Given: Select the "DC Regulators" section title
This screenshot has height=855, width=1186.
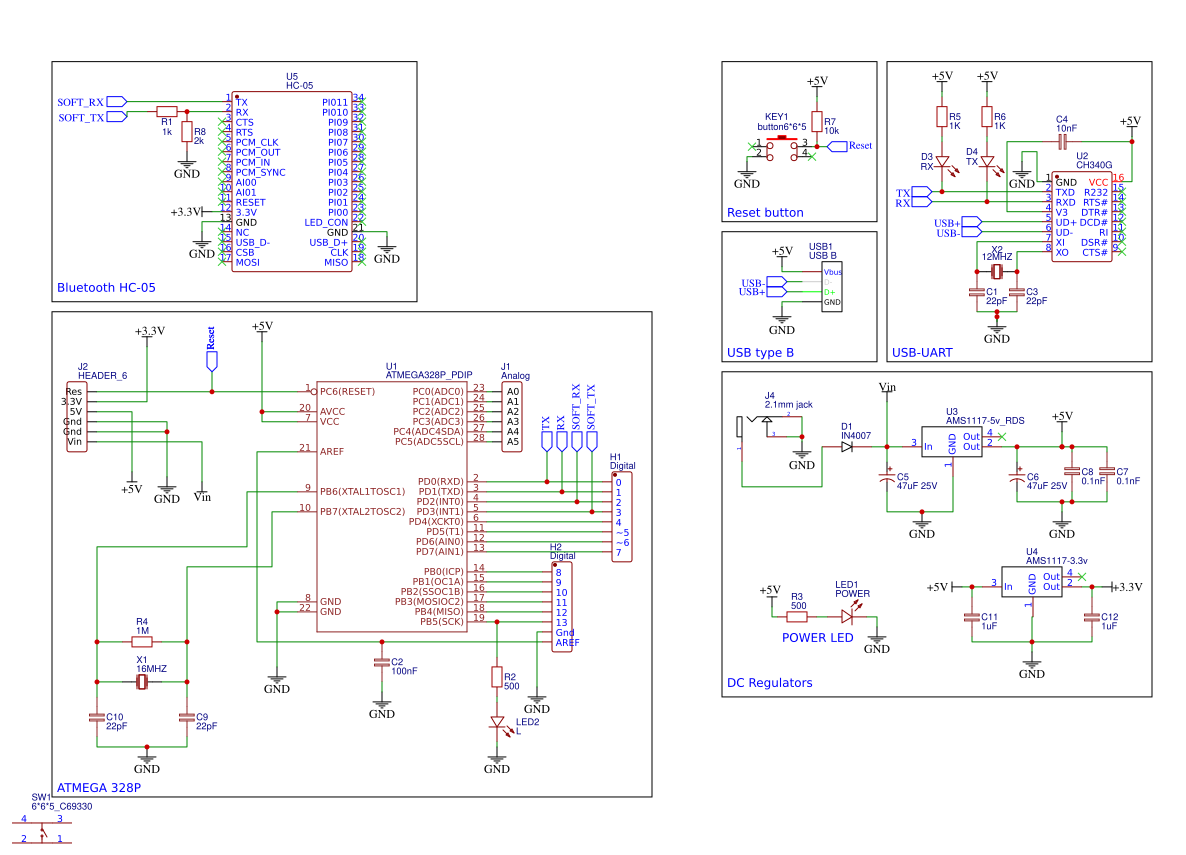Looking at the screenshot, I should [x=769, y=682].
